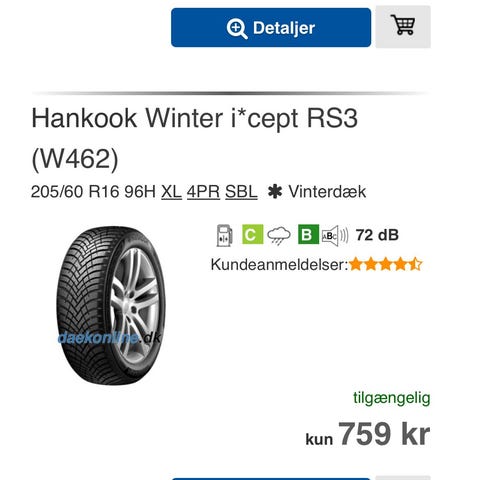The width and height of the screenshot is (480, 480).
Task: Click the 72 dB noise value
Action: (x=377, y=235)
